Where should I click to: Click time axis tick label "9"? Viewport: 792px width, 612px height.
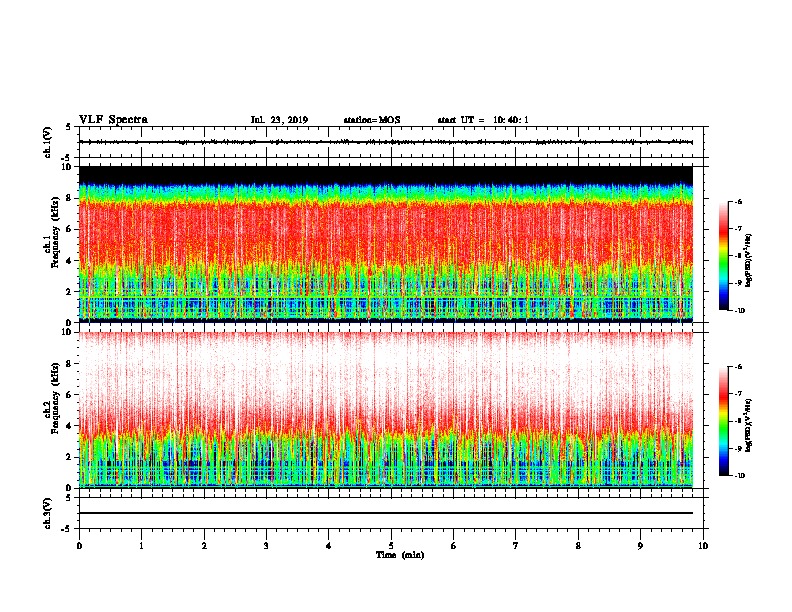(640, 546)
